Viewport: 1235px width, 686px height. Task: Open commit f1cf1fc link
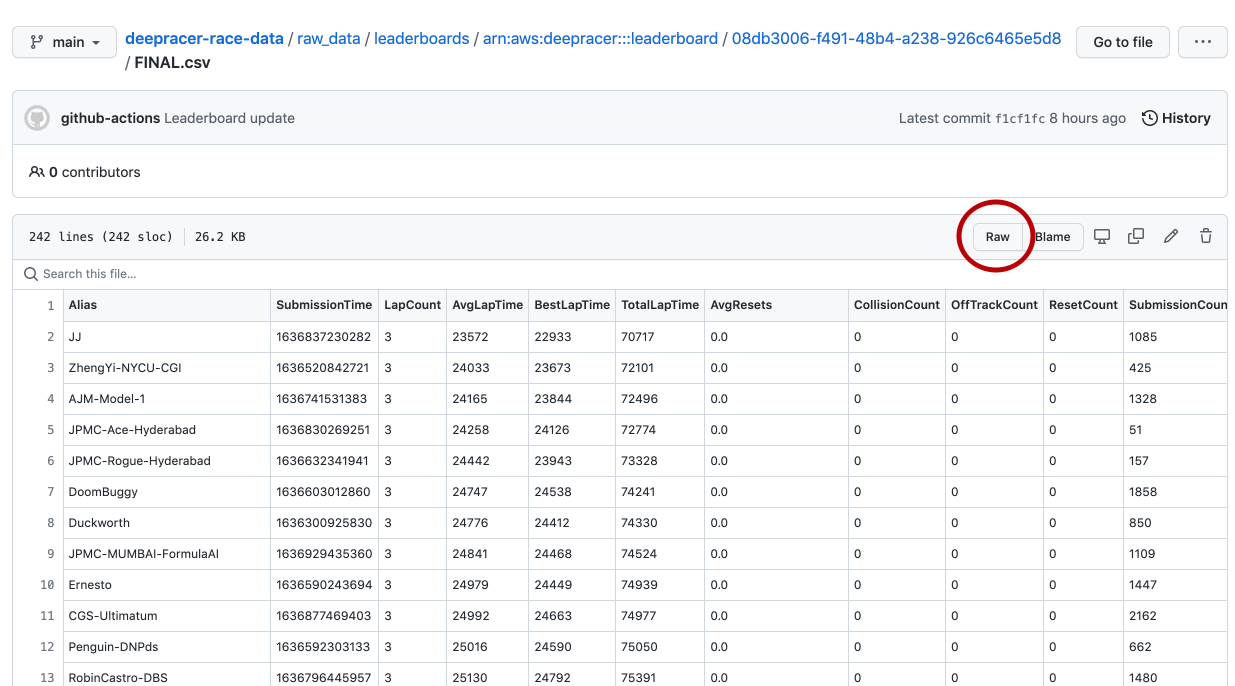pyautogui.click(x=1019, y=118)
